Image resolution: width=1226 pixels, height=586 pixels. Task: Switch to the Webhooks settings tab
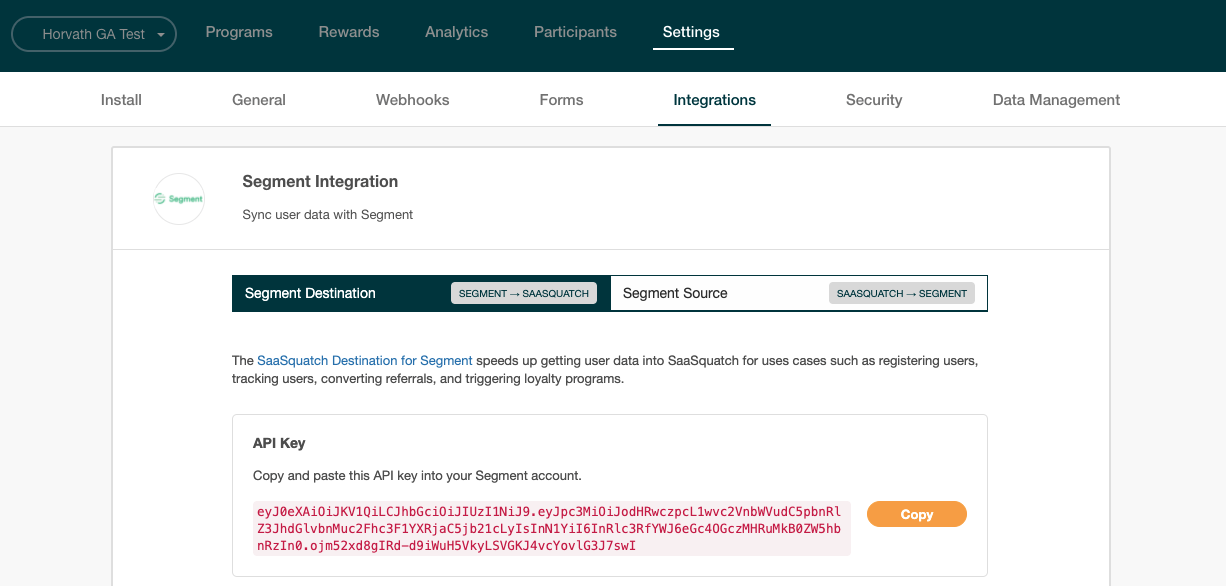[x=412, y=99]
